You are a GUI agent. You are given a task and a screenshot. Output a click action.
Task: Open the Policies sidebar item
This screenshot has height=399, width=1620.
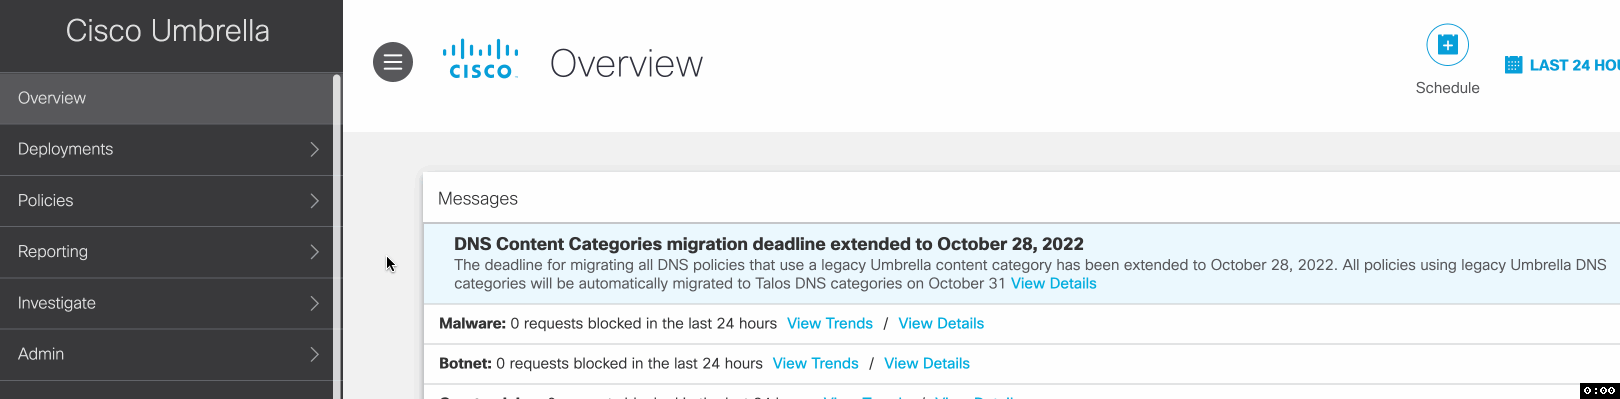coord(166,201)
